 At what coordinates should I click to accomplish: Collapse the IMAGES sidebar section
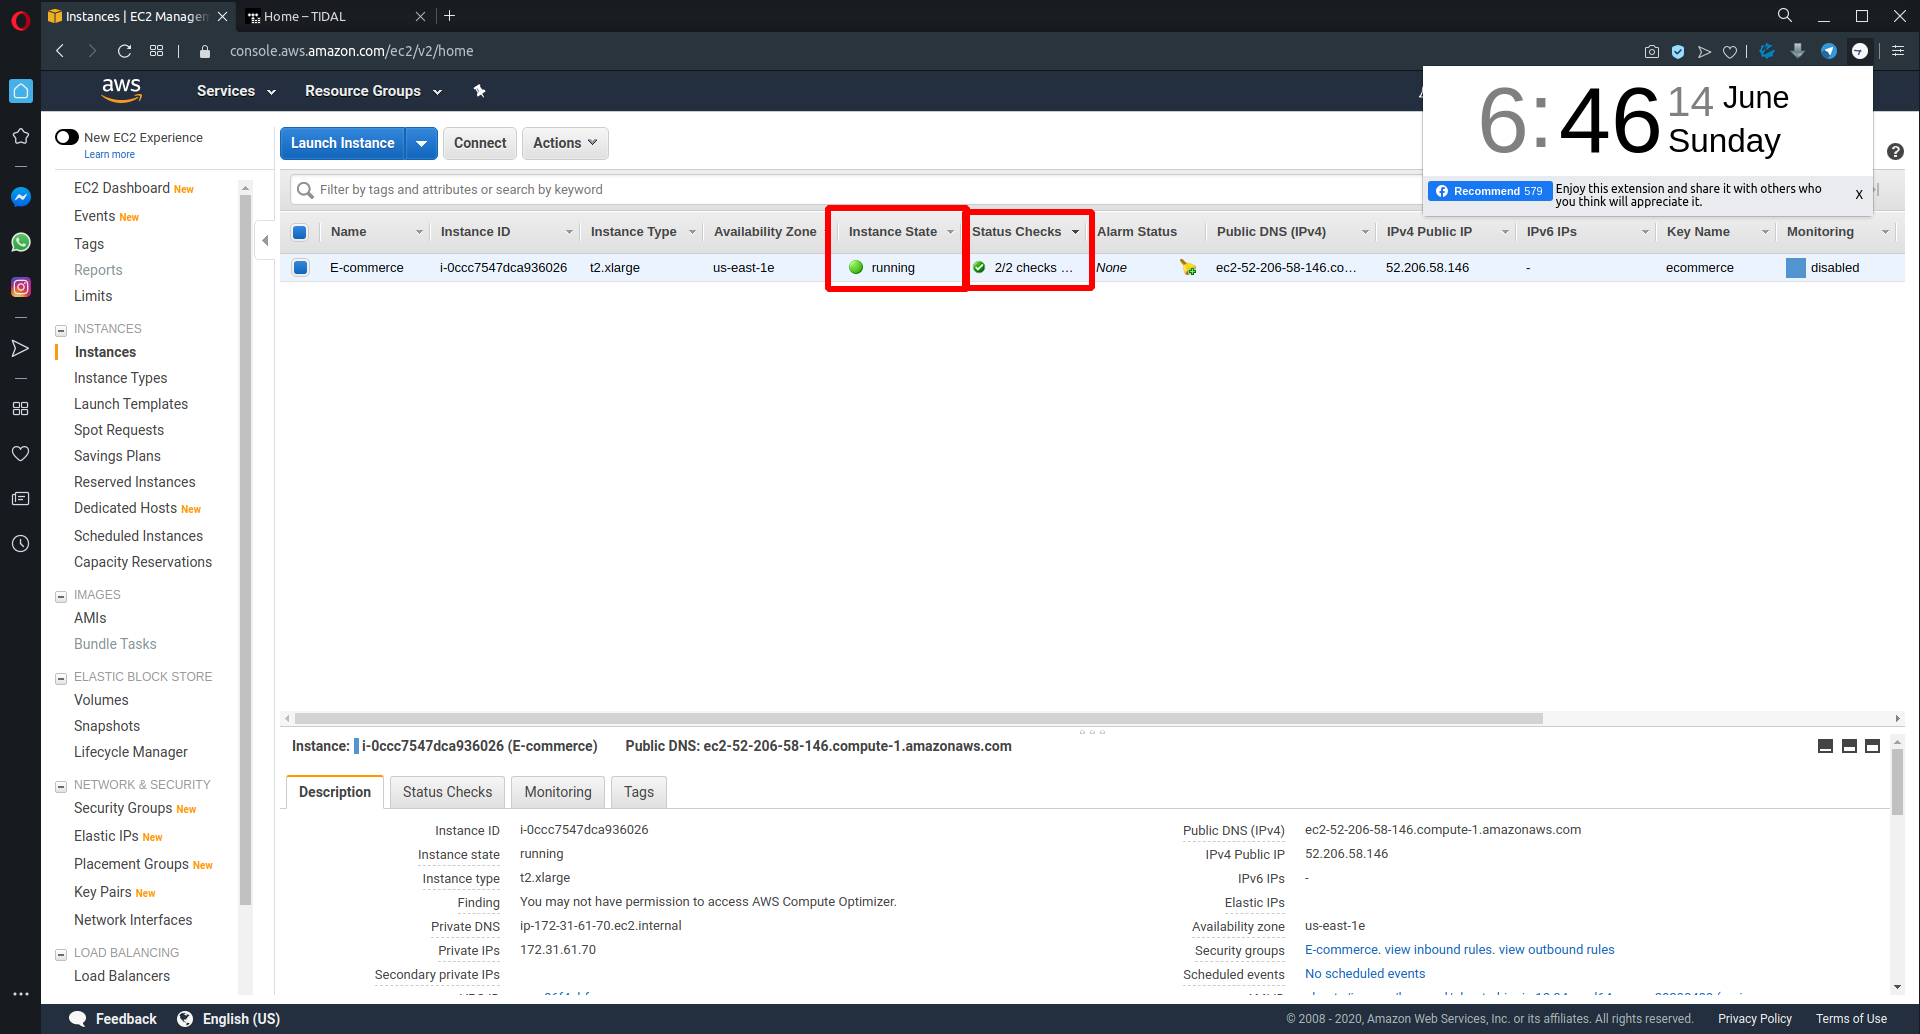[61, 596]
